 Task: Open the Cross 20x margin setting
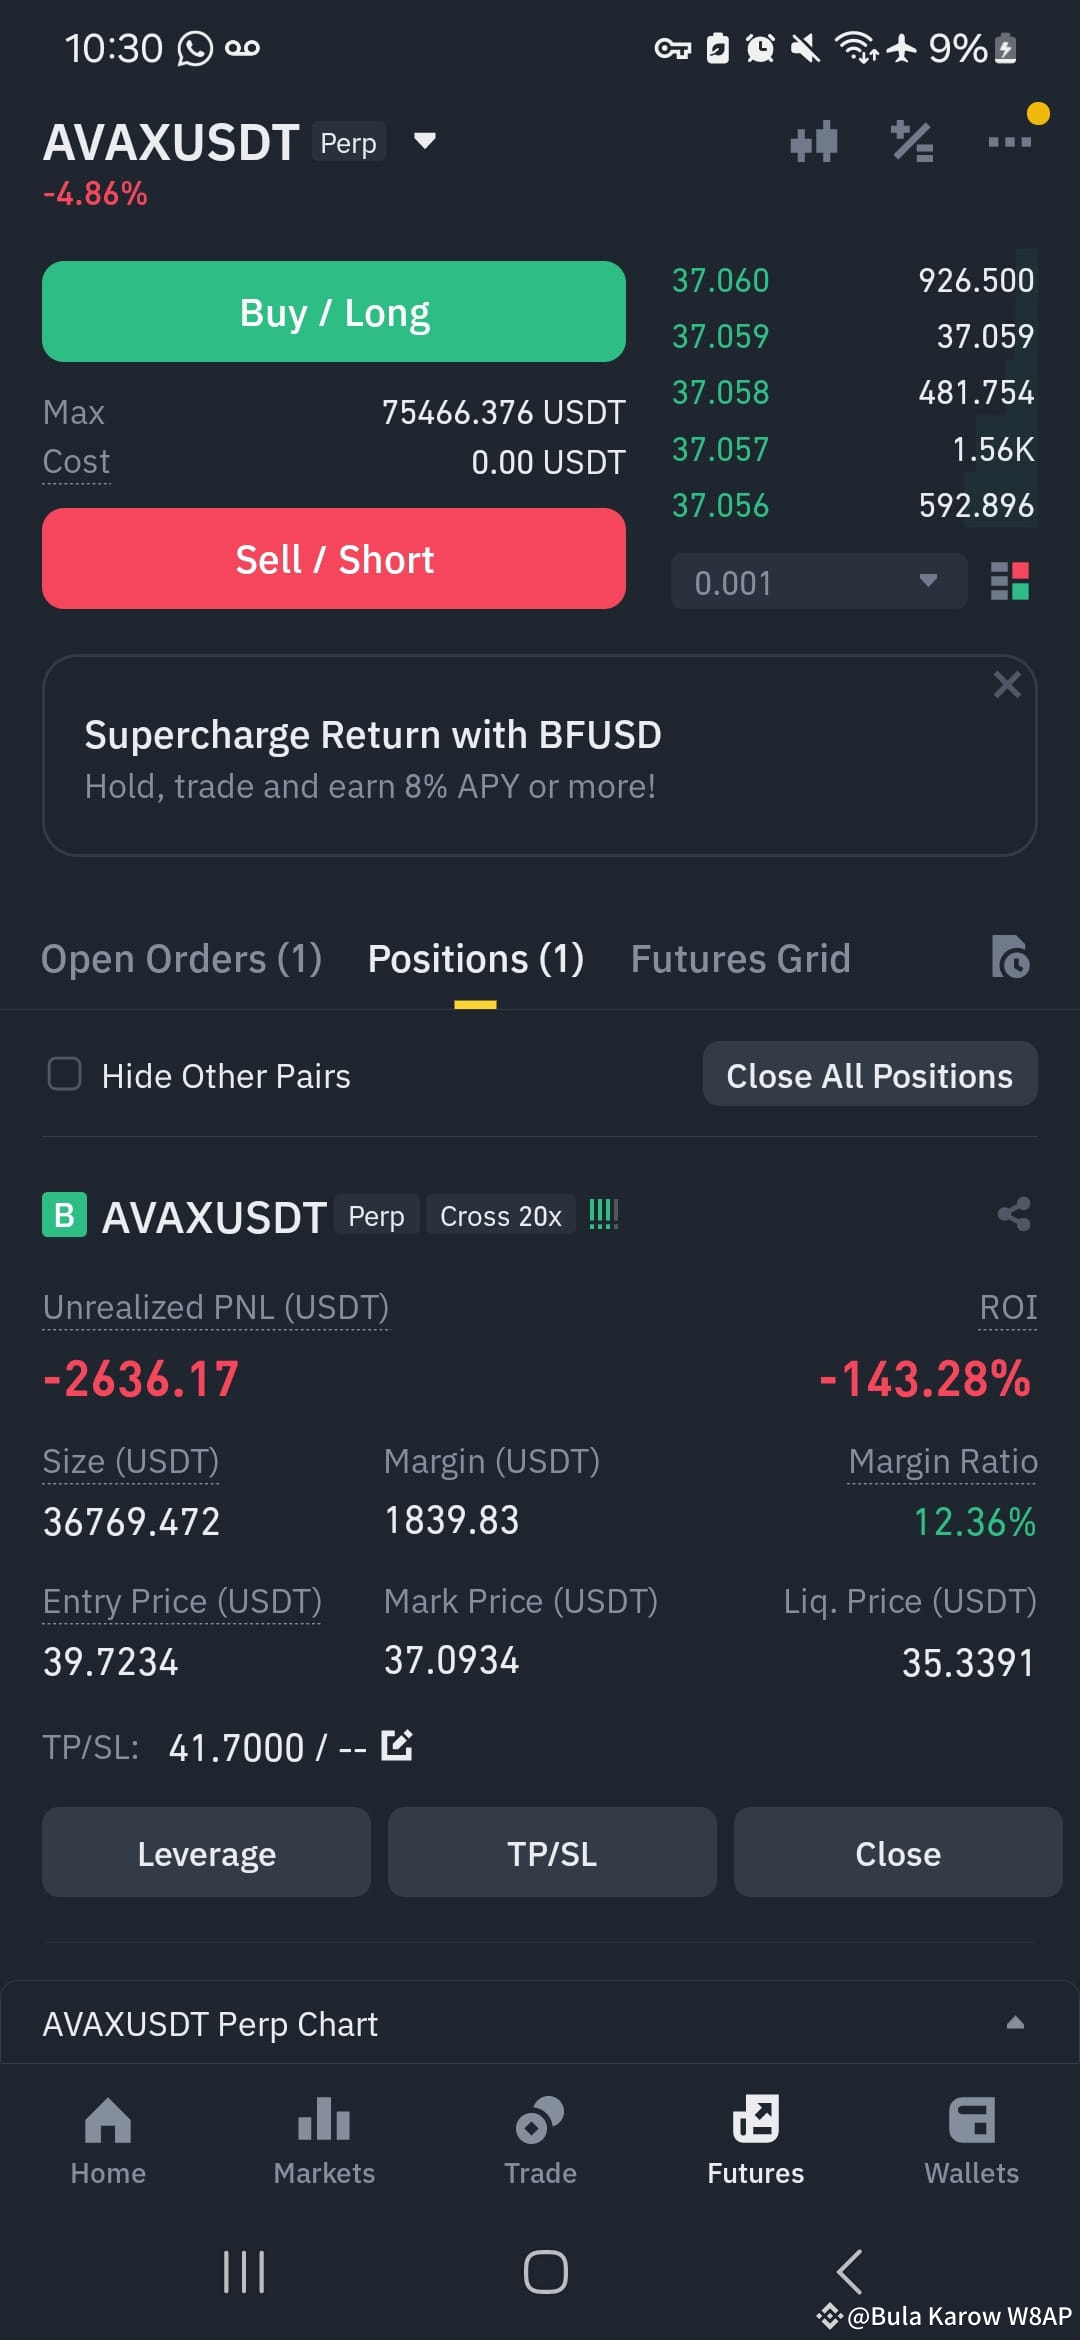click(501, 1215)
